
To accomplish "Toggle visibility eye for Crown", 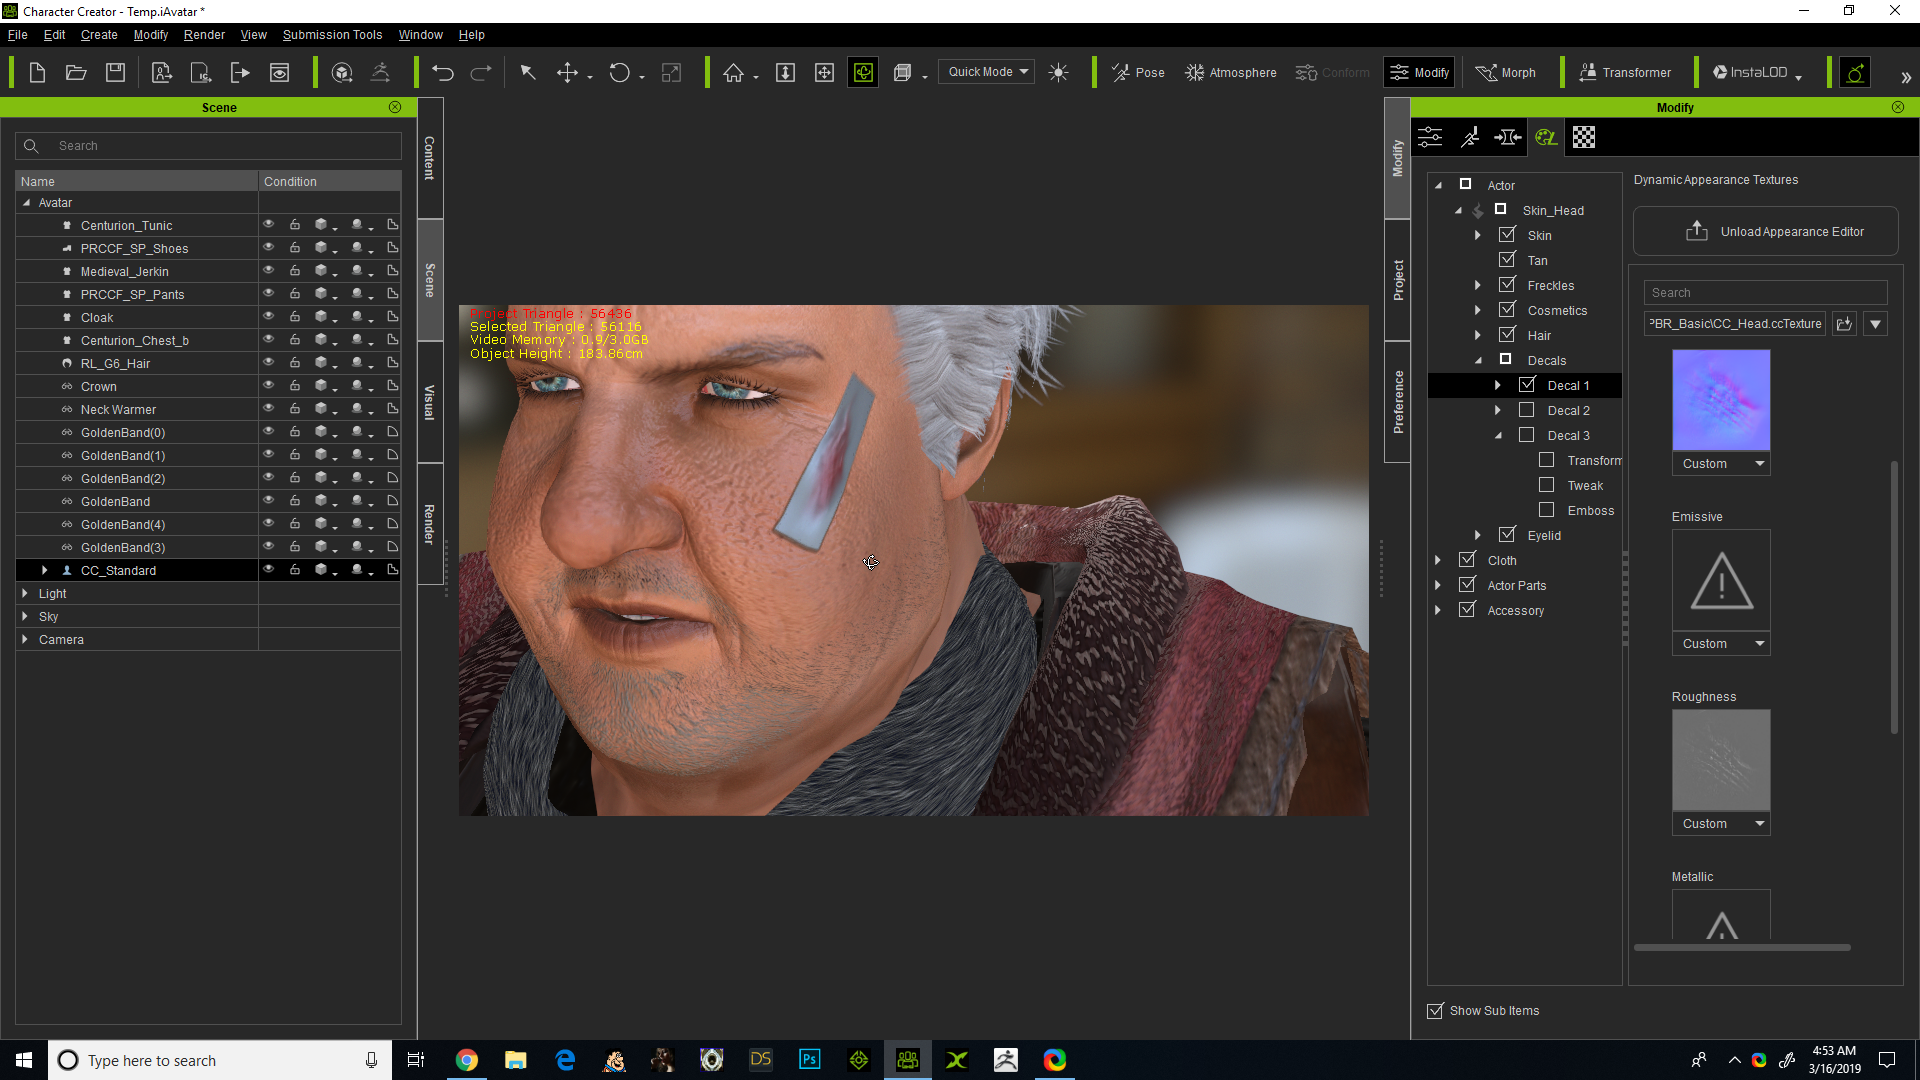I will pyautogui.click(x=268, y=386).
